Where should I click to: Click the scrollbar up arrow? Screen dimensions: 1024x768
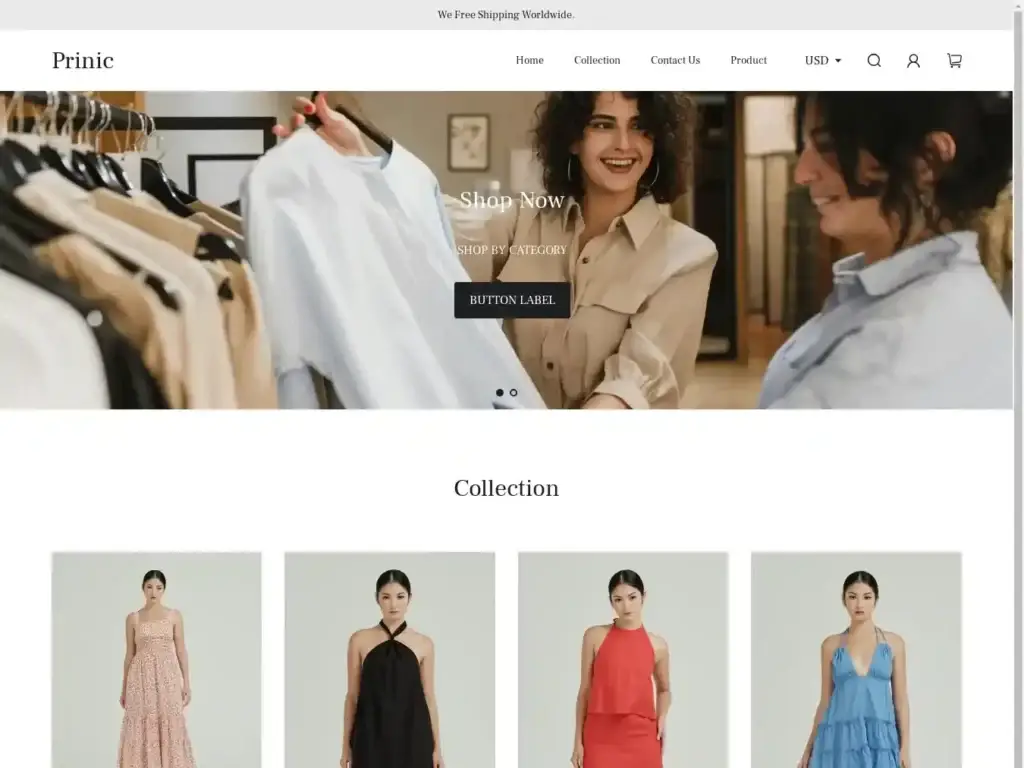1018,6
